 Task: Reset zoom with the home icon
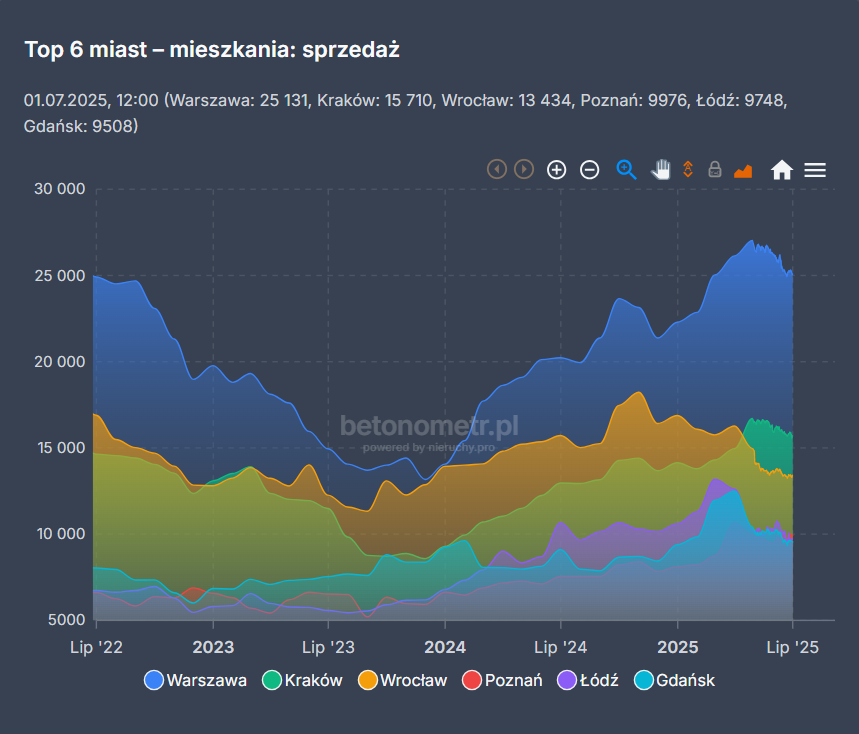[x=782, y=170]
